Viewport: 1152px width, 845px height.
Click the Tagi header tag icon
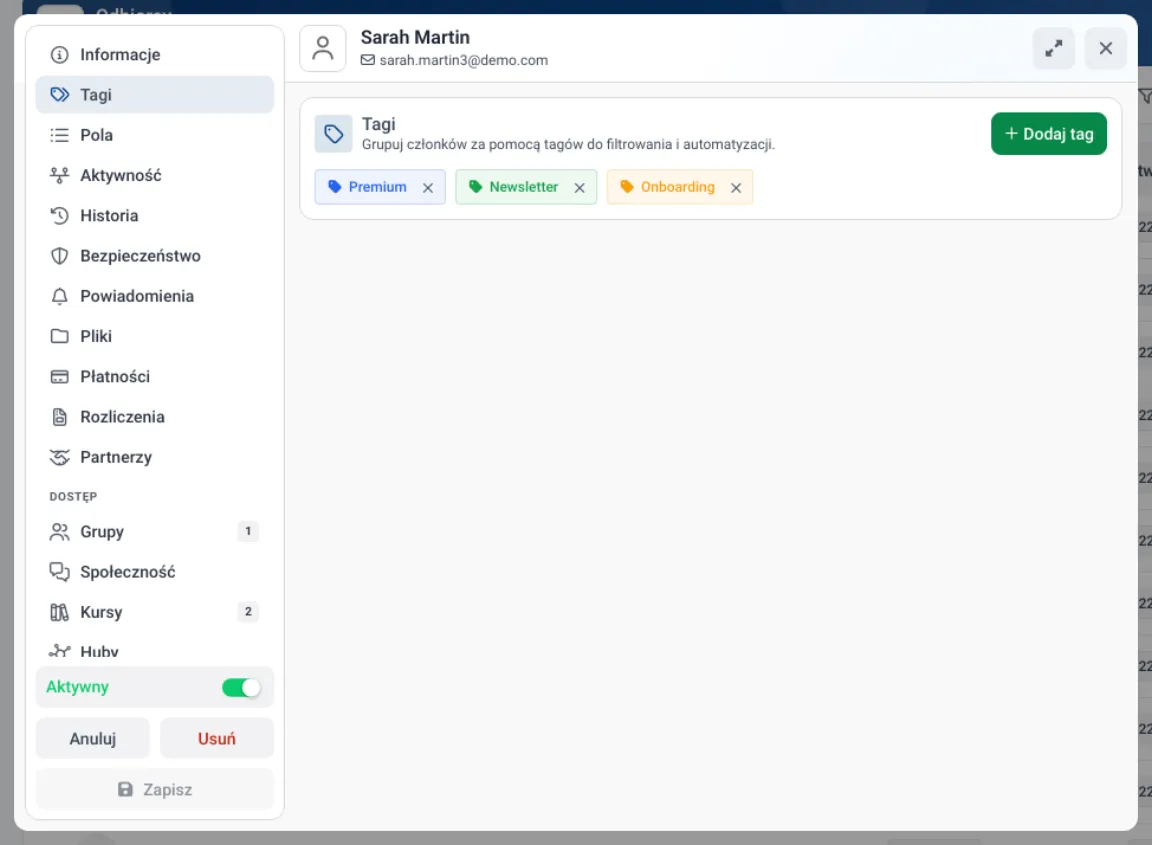(x=334, y=134)
